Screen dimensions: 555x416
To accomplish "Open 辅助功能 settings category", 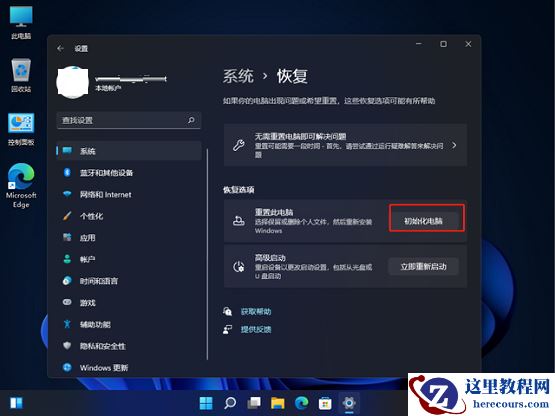I will pos(129,324).
